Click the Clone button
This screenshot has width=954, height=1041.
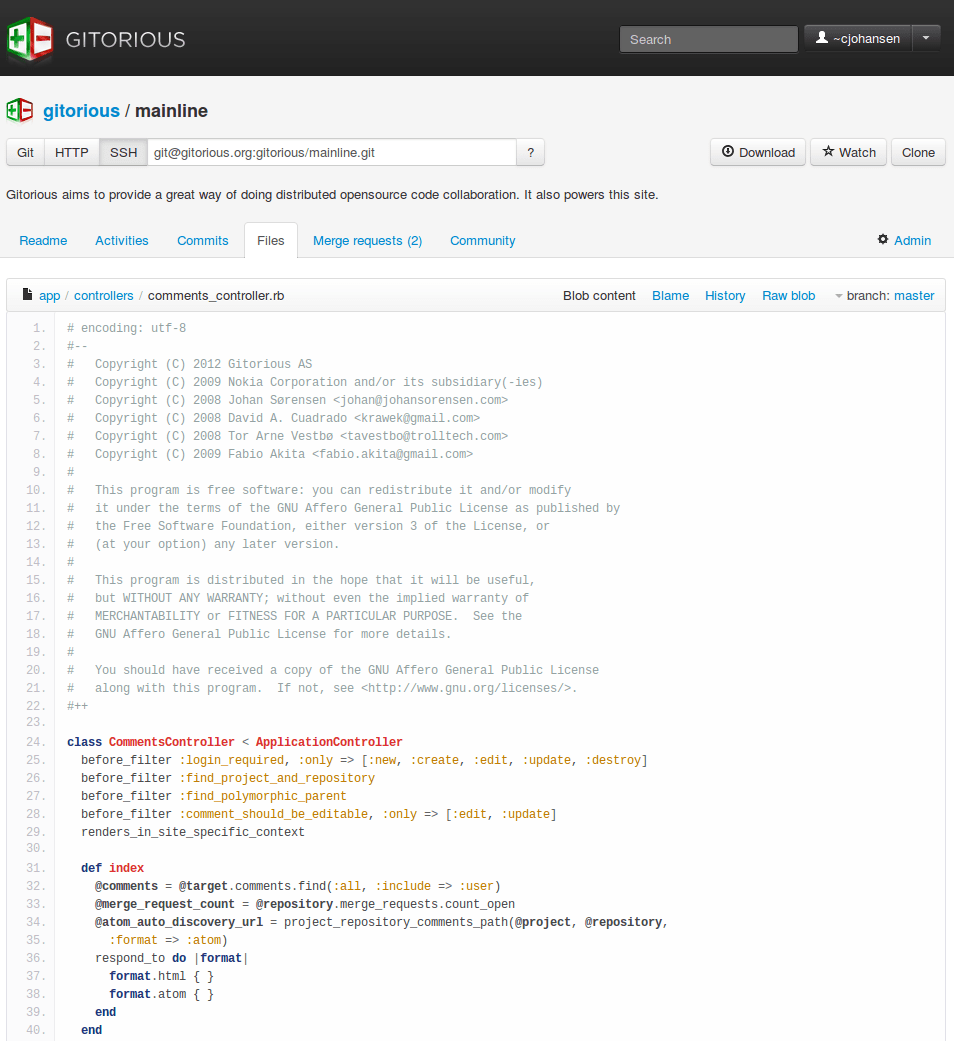click(x=918, y=152)
